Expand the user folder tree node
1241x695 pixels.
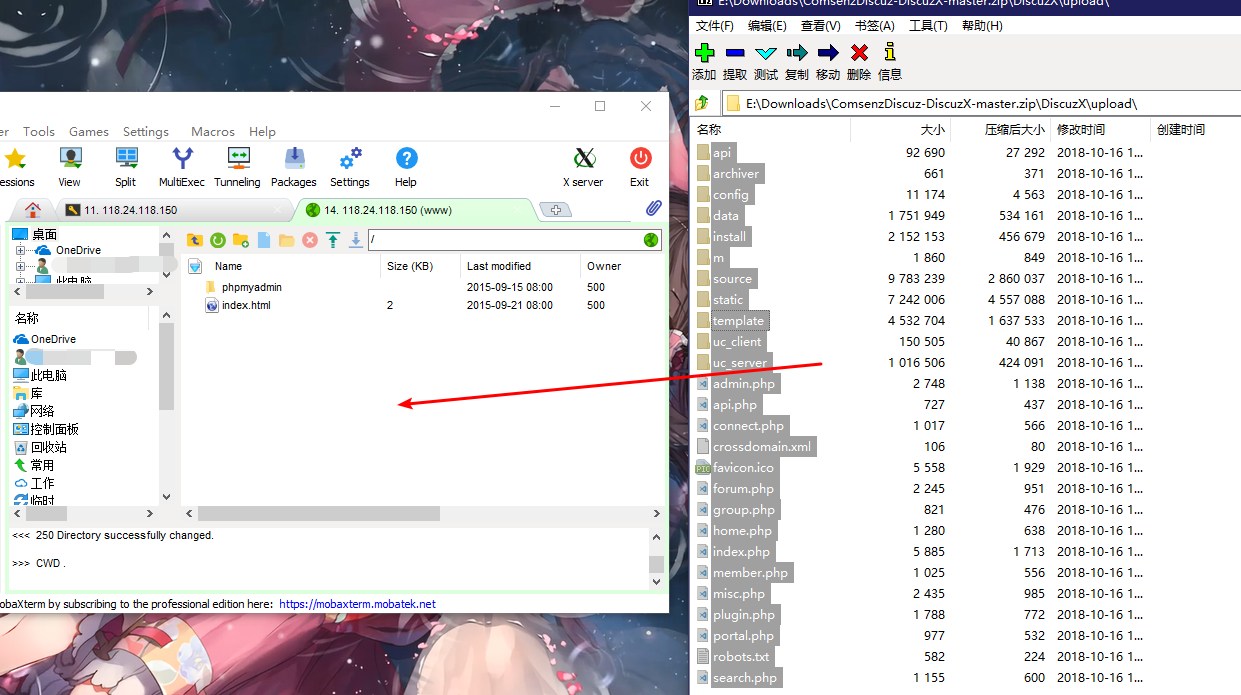click(20, 267)
